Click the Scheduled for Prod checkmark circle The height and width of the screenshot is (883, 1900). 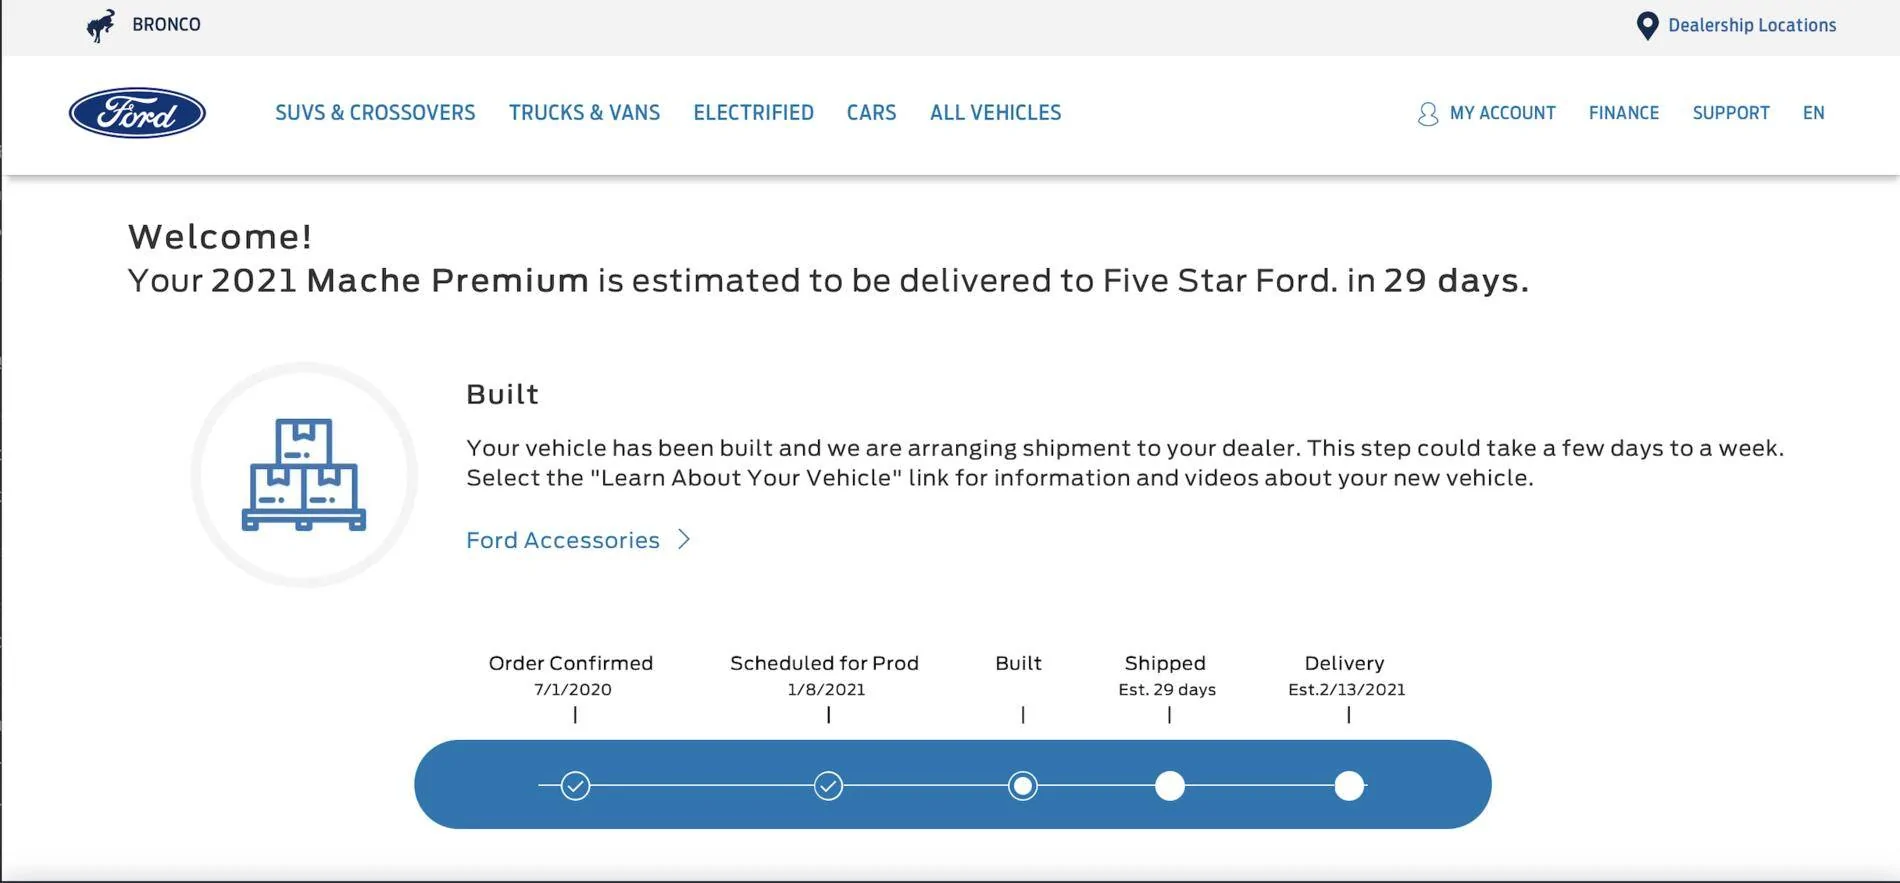tap(828, 786)
